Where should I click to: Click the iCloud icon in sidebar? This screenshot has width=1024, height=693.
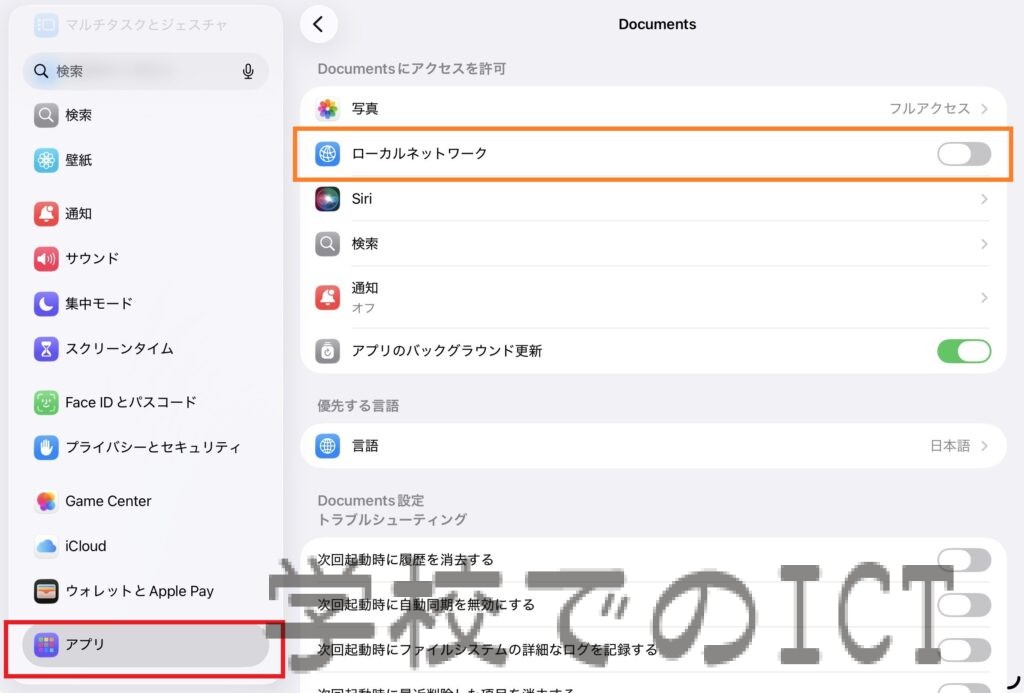(x=46, y=546)
